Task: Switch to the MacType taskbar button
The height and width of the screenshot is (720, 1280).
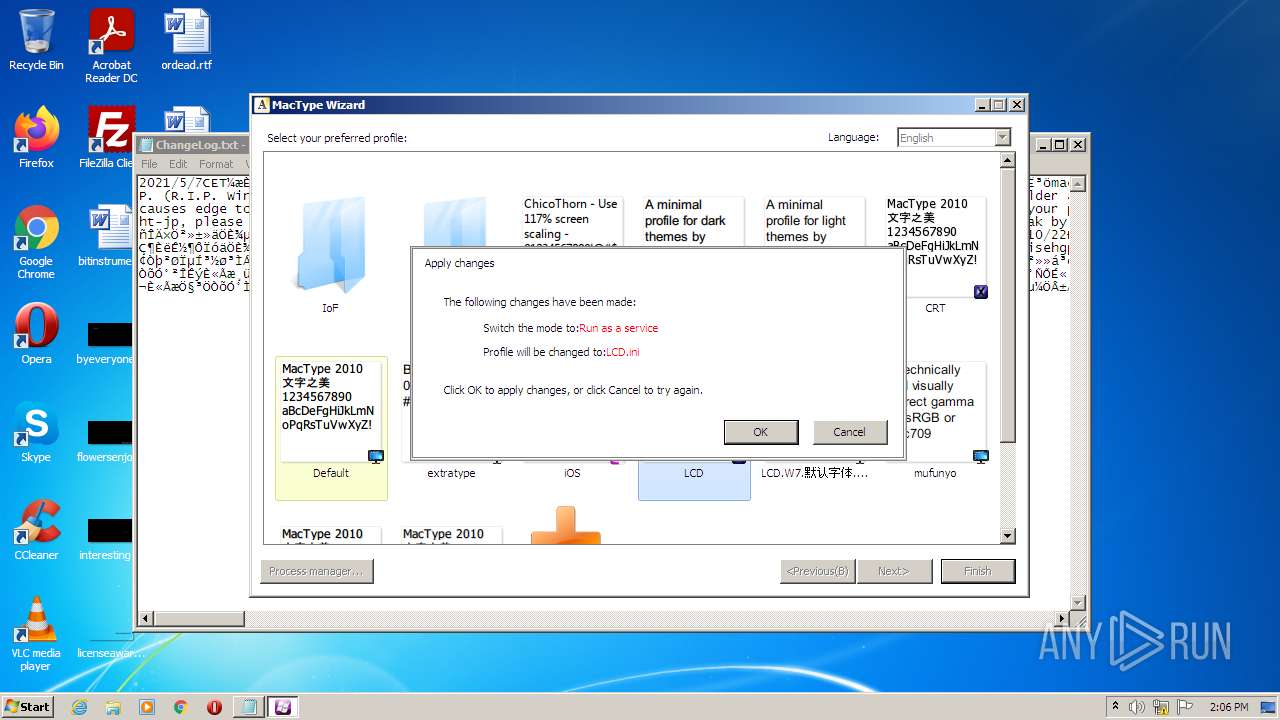Action: [283, 707]
